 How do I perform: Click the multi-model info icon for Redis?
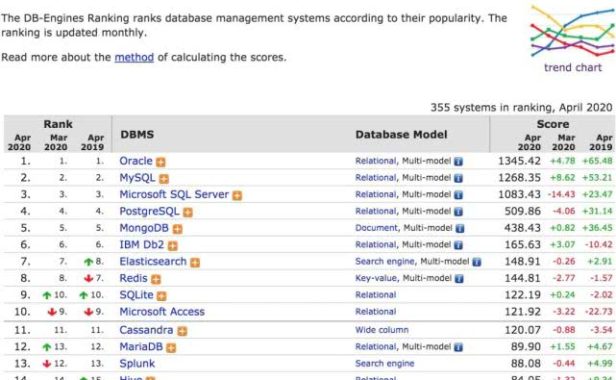click(x=459, y=279)
